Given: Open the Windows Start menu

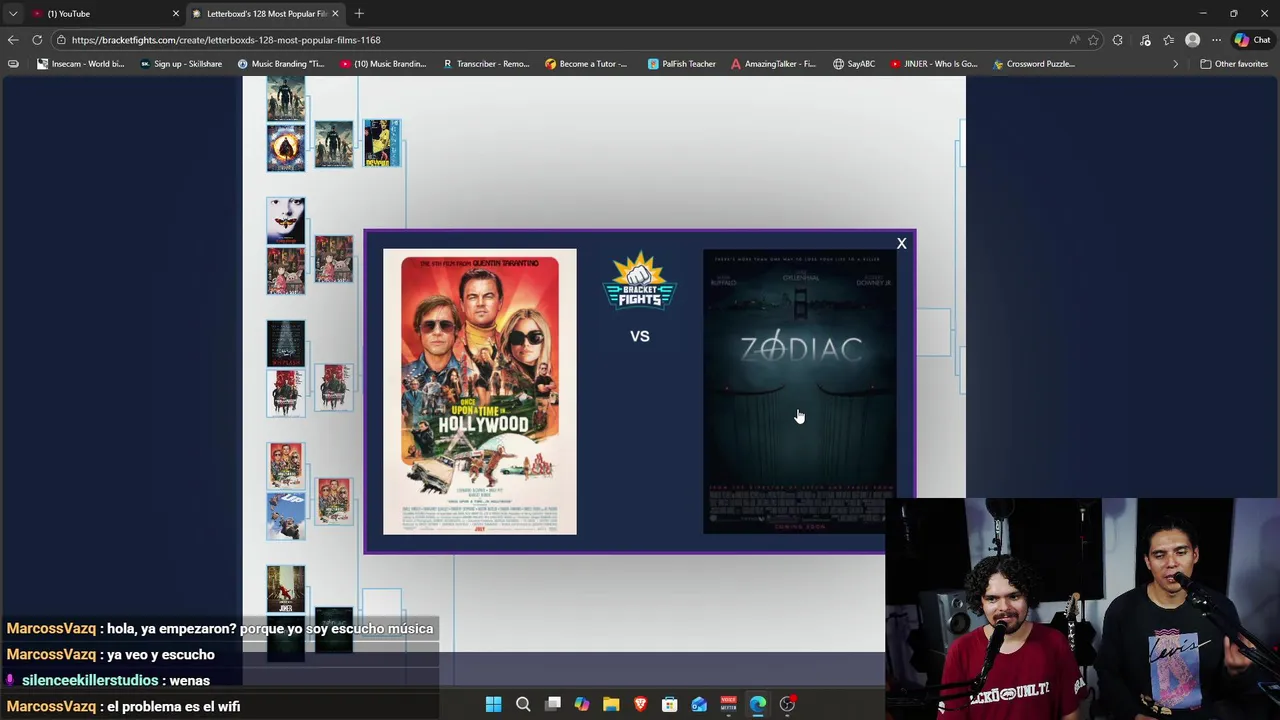Looking at the screenshot, I should [493, 705].
